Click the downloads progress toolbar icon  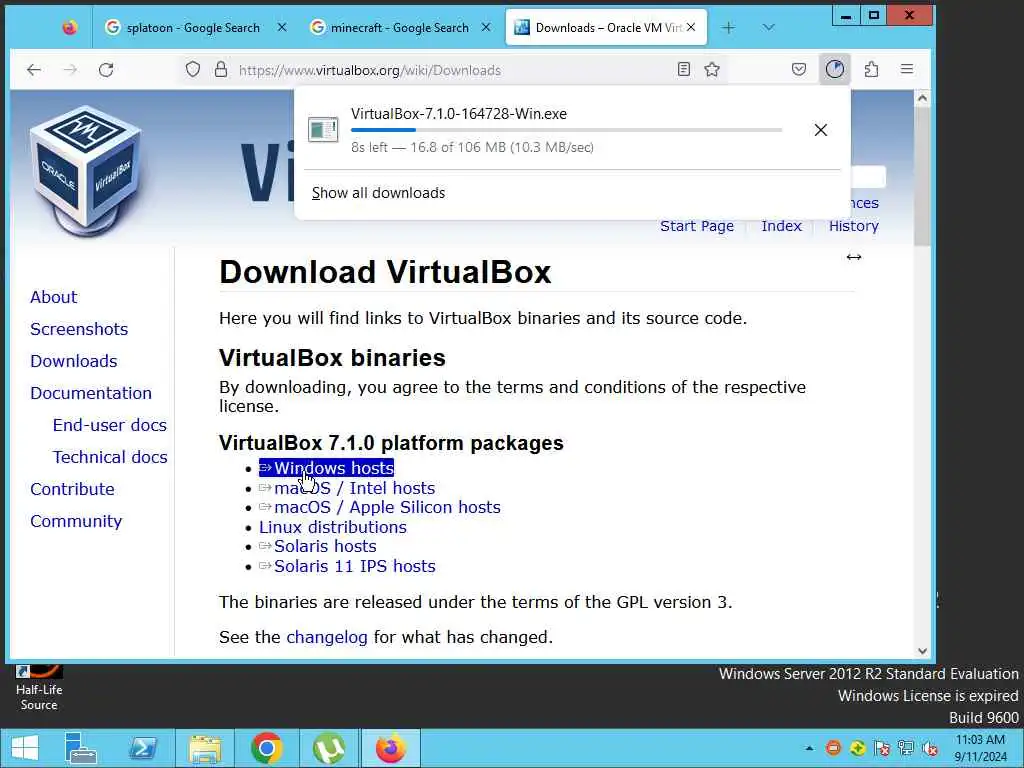[835, 69]
